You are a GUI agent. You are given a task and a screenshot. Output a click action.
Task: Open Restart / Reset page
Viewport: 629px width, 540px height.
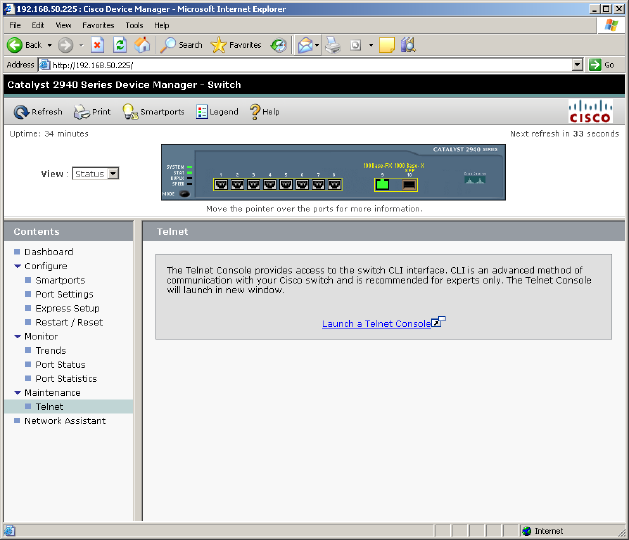pyautogui.click(x=69, y=322)
